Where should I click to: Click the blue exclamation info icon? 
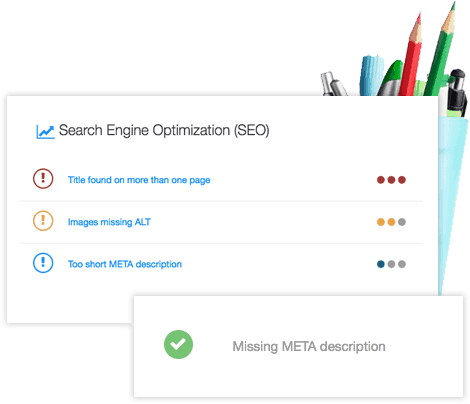point(43,263)
